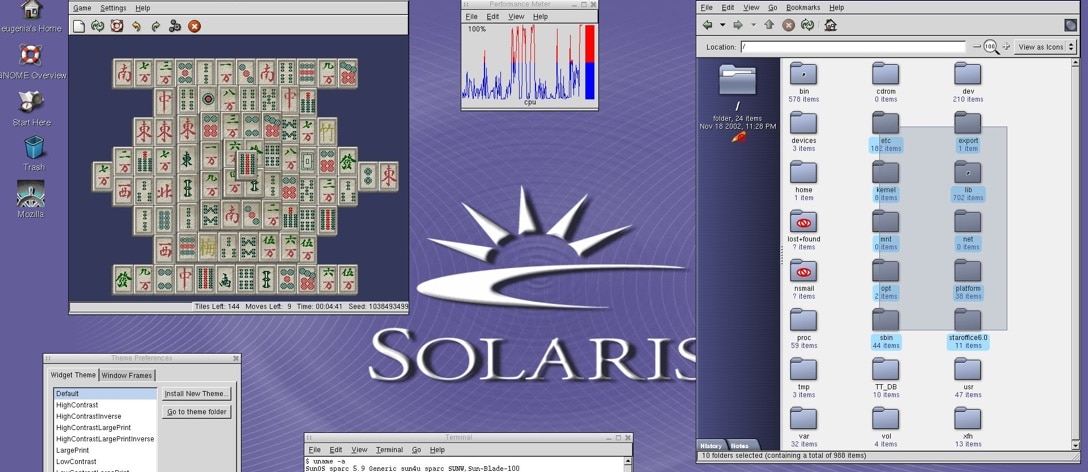This screenshot has width=1088, height=472.
Task: Open the Game menu in Mahjongg
Action: (82, 8)
